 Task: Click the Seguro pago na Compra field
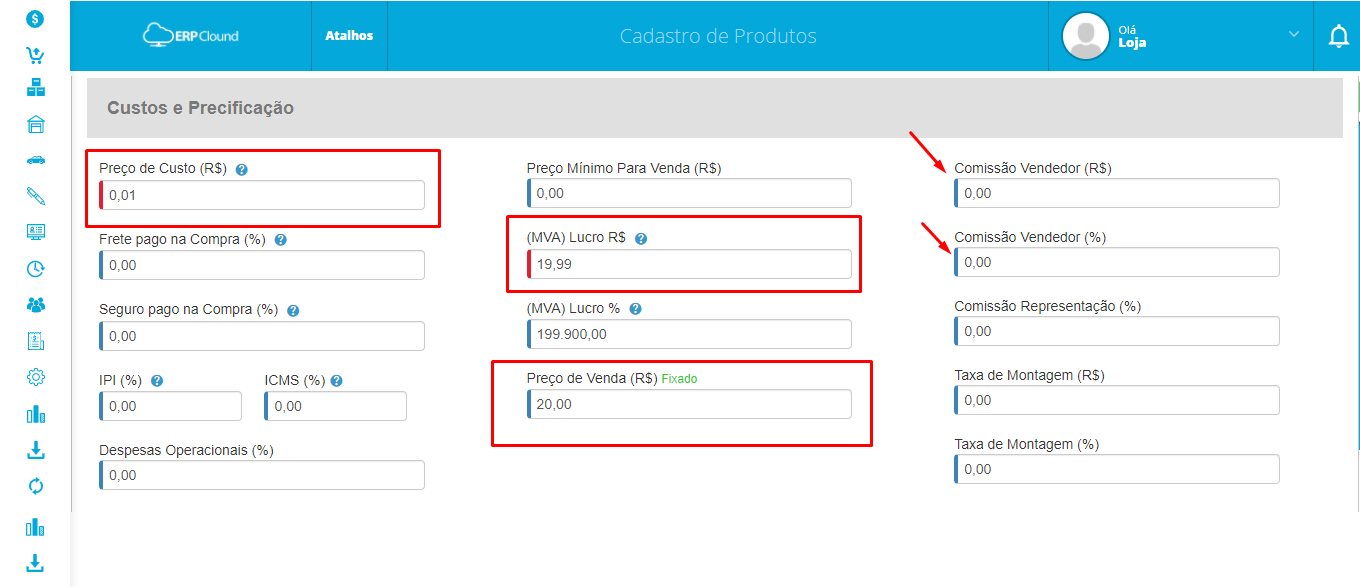coord(262,336)
